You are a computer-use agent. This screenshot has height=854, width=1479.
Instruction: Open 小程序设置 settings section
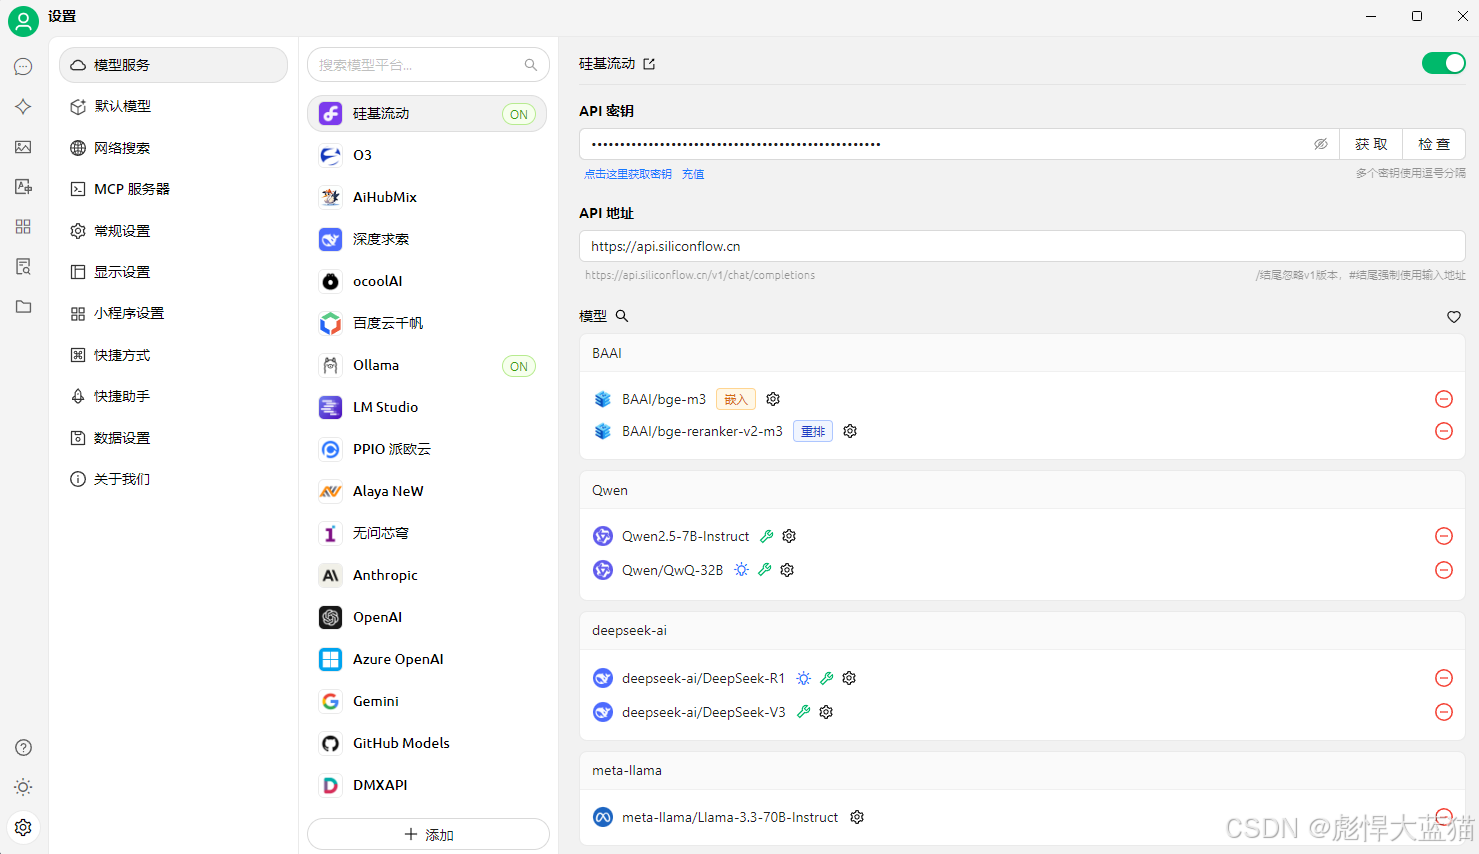tap(174, 313)
